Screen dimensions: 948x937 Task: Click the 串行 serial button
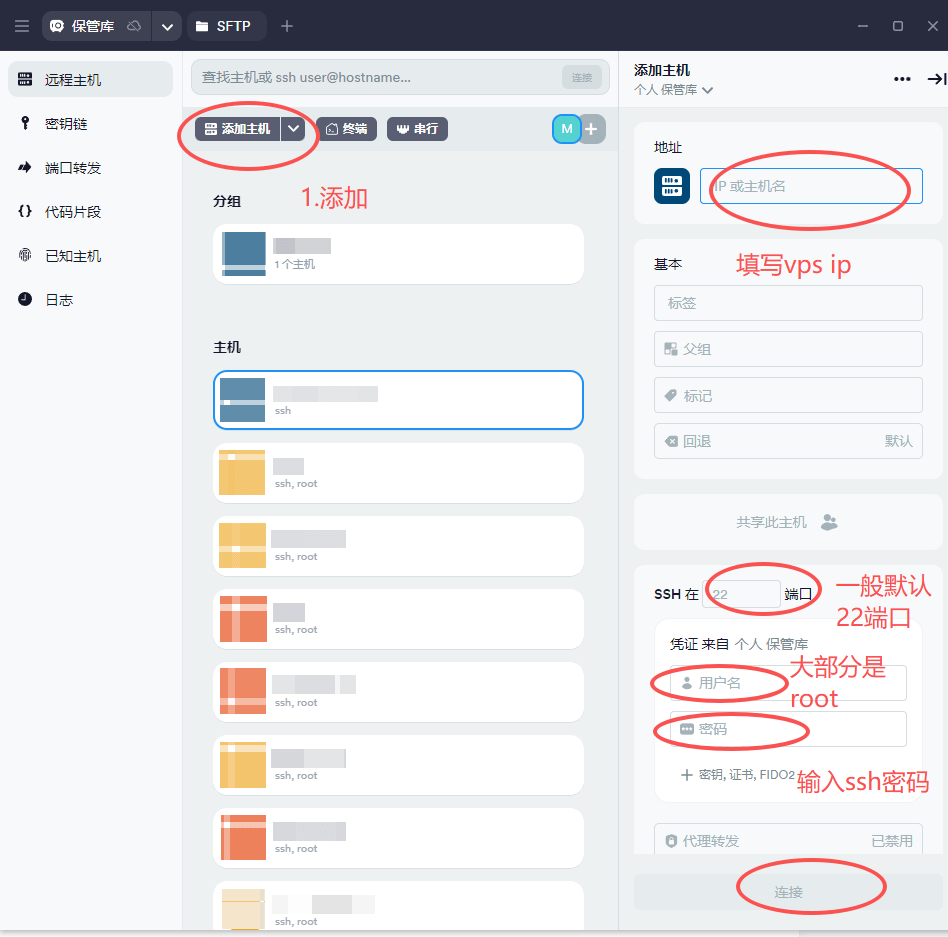(x=417, y=129)
